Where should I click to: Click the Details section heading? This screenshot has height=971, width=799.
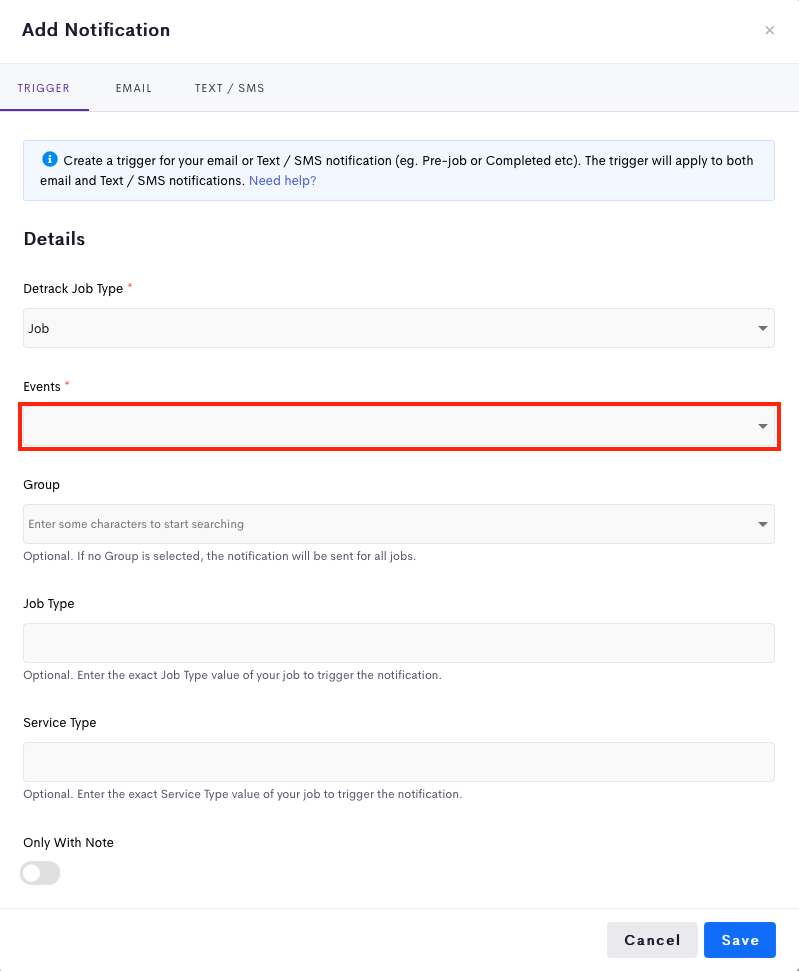tap(55, 239)
